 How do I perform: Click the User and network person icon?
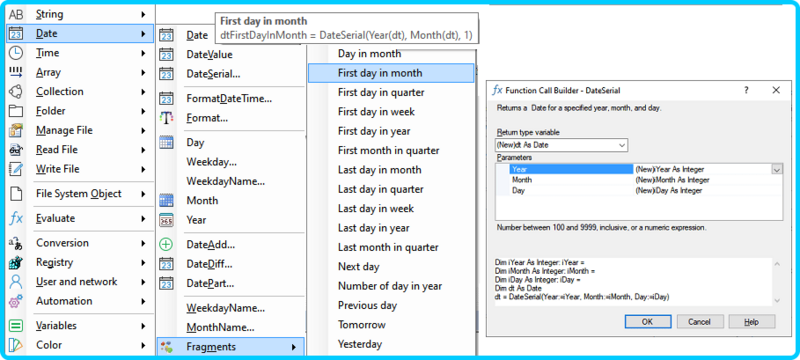point(16,282)
